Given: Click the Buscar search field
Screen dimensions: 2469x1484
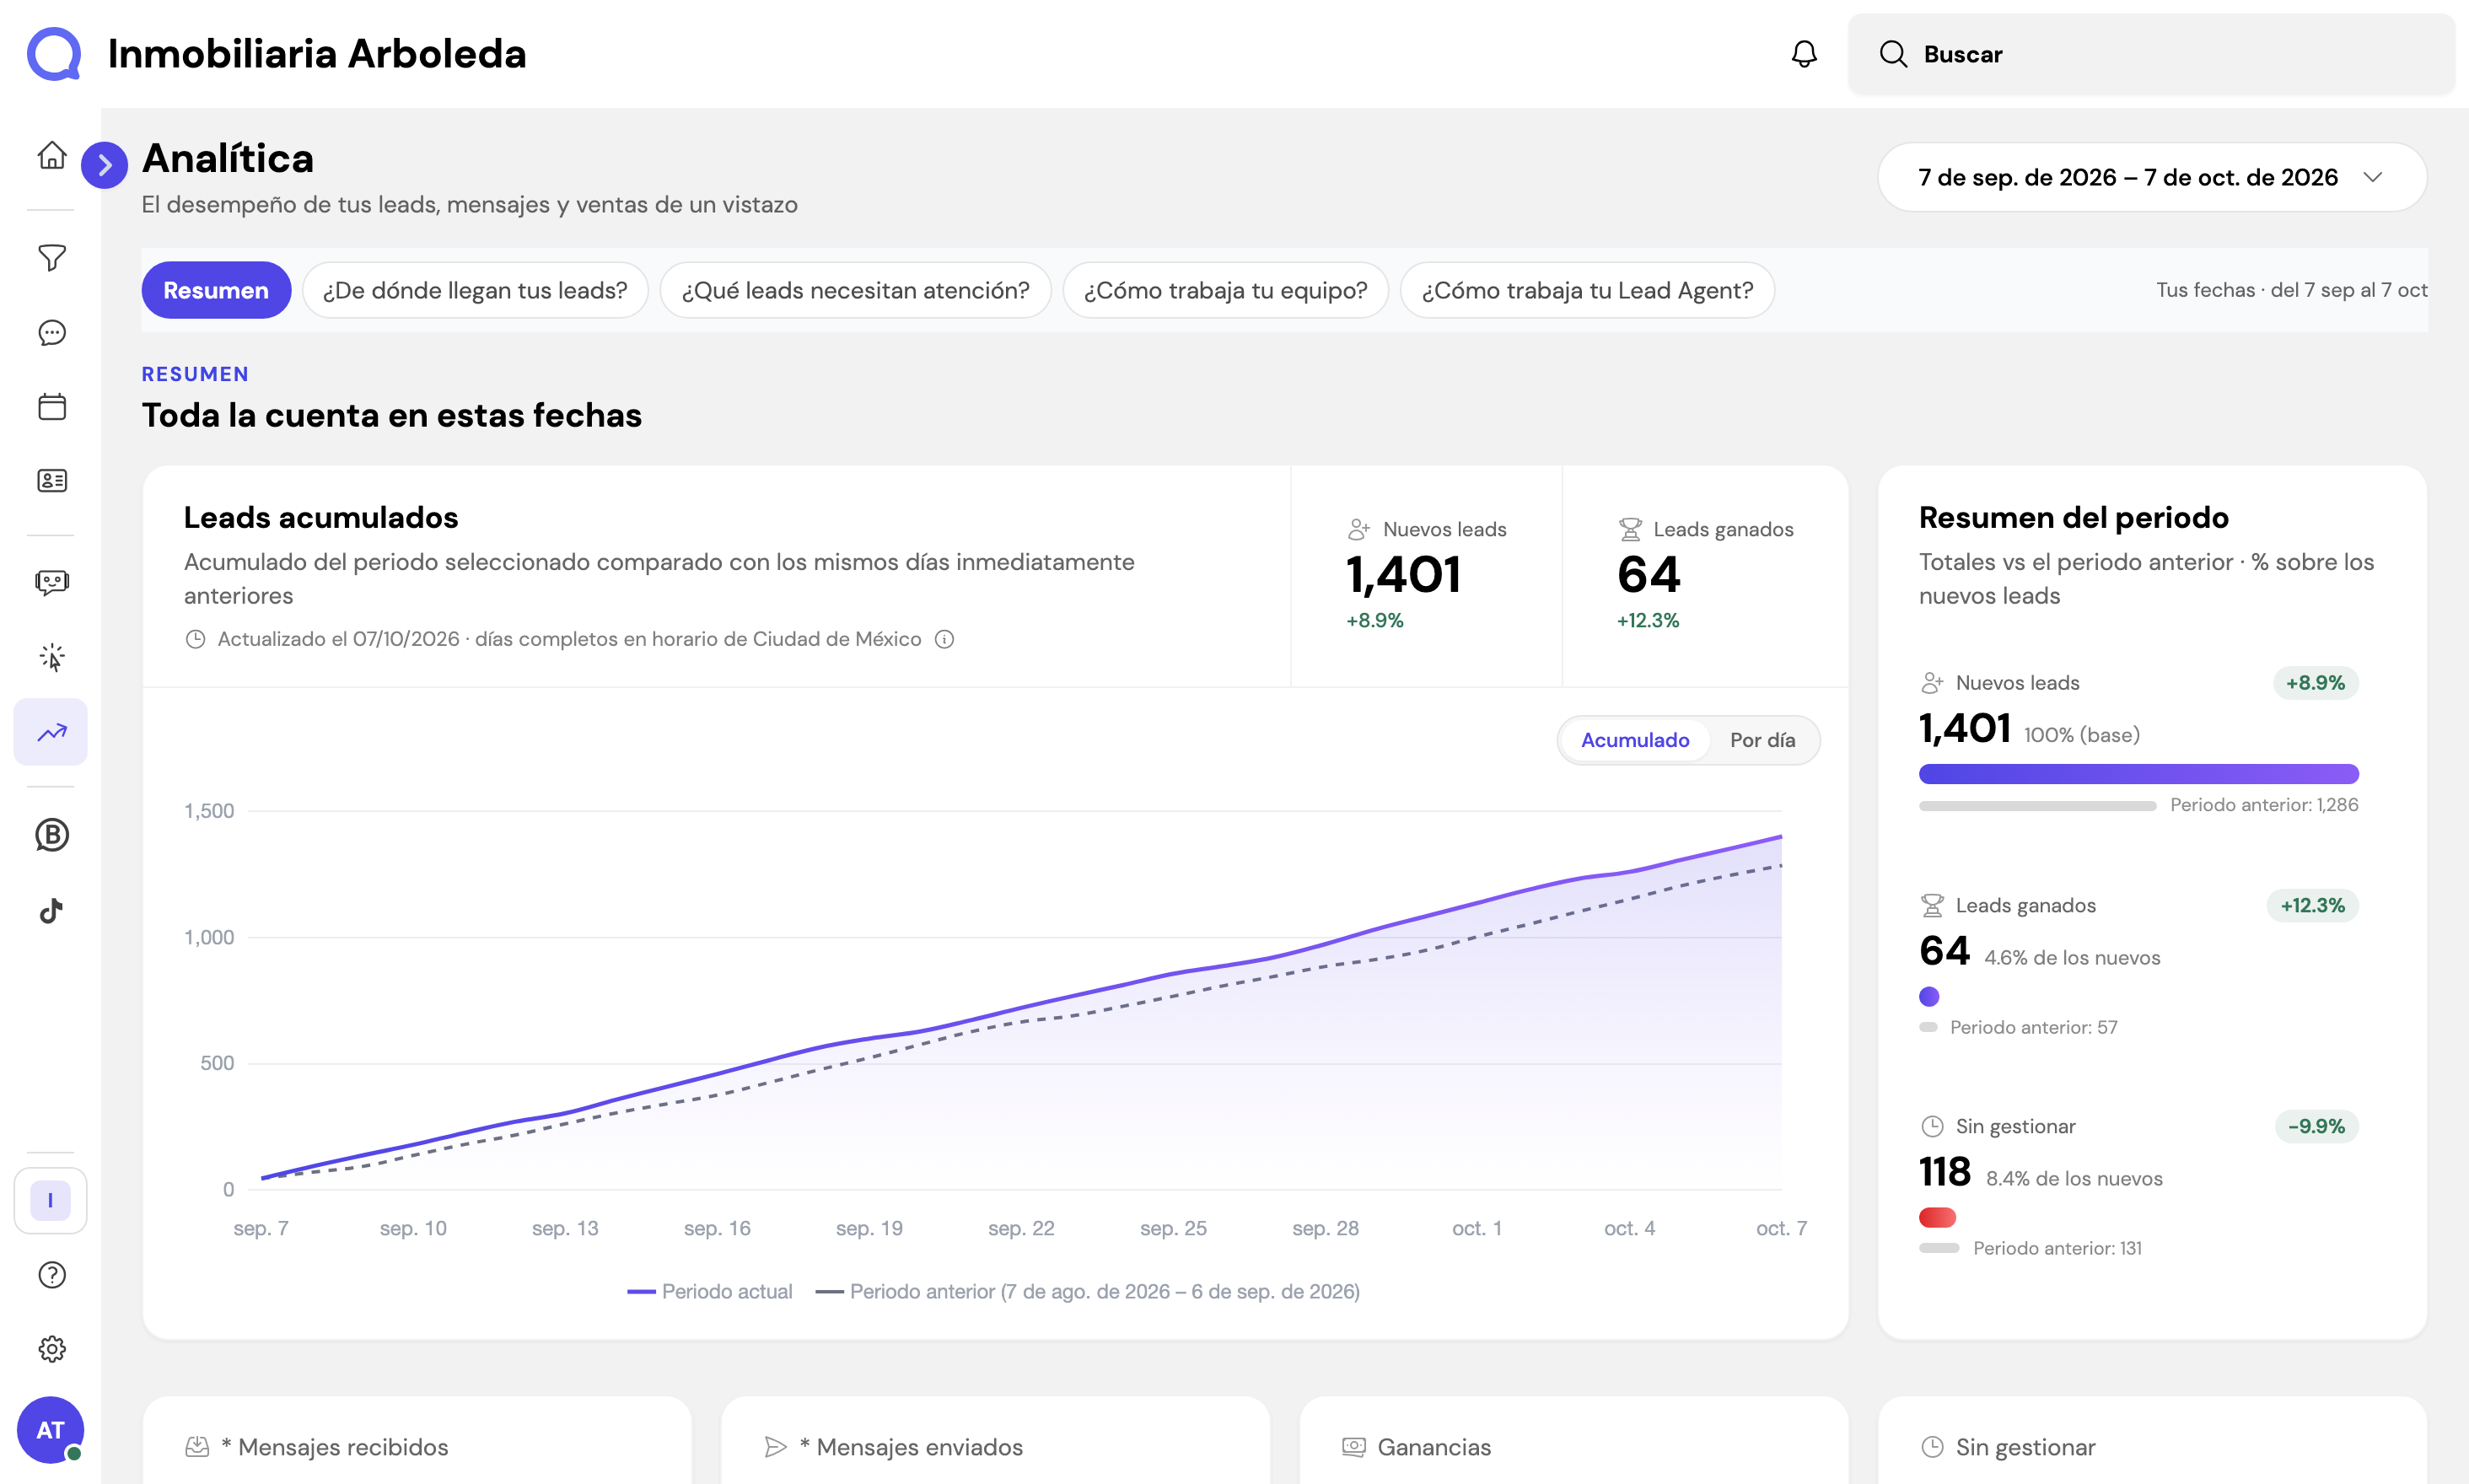Looking at the screenshot, I should 2151,54.
